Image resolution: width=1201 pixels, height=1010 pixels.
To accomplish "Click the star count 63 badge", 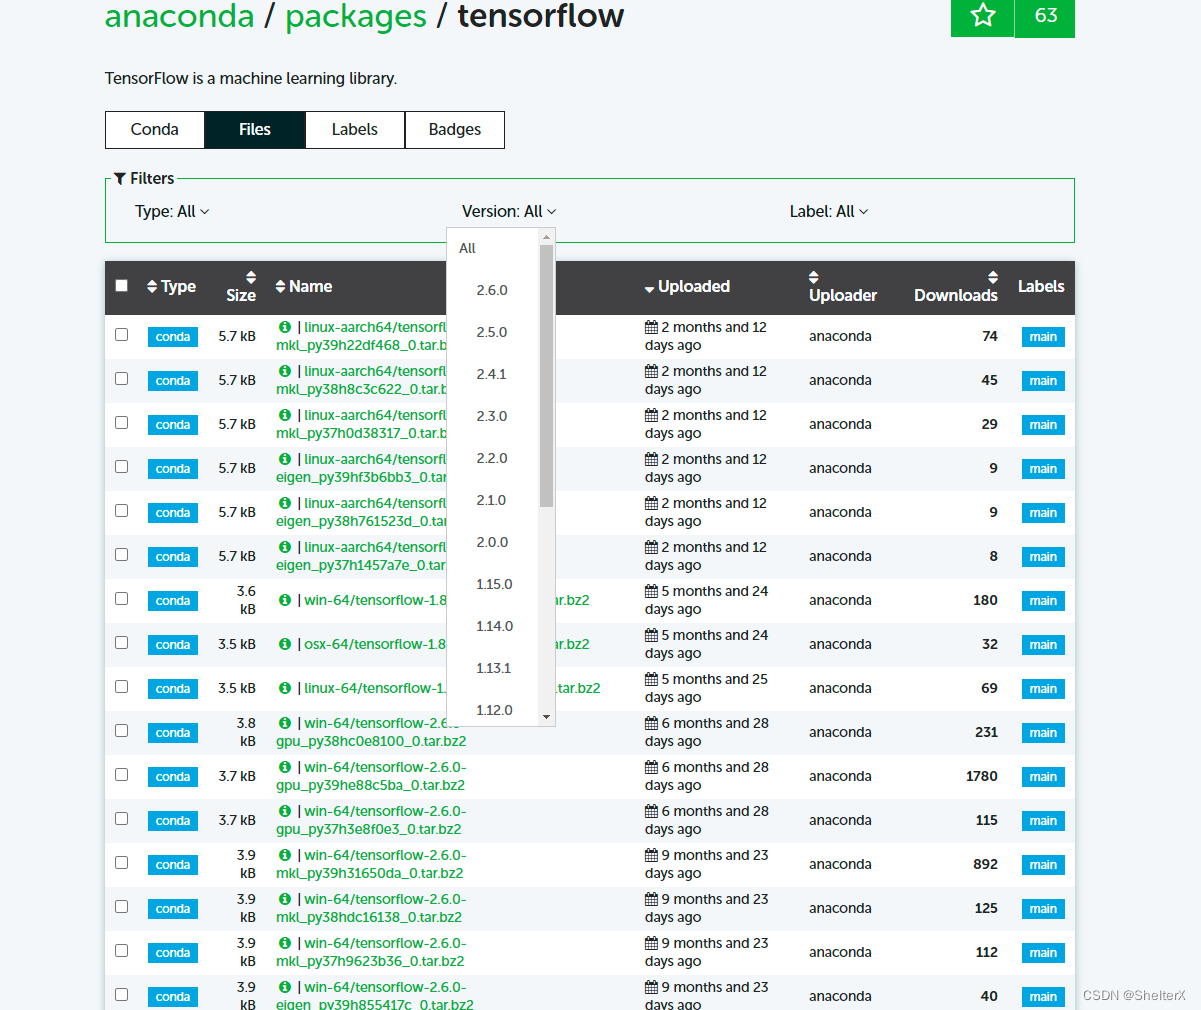I will click(x=1045, y=16).
